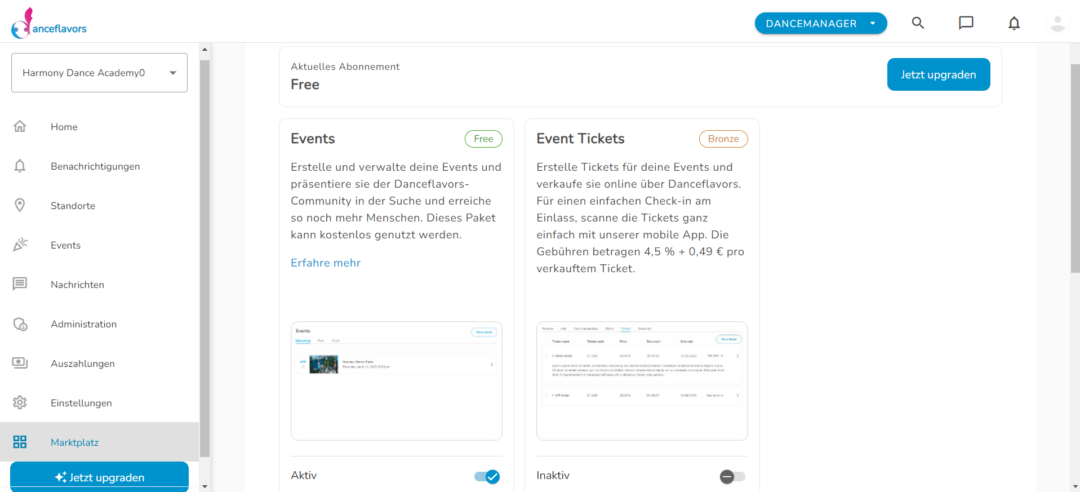Image resolution: width=1080 pixels, height=492 pixels.
Task: Open the chat messages icon in header
Action: [x=966, y=23]
